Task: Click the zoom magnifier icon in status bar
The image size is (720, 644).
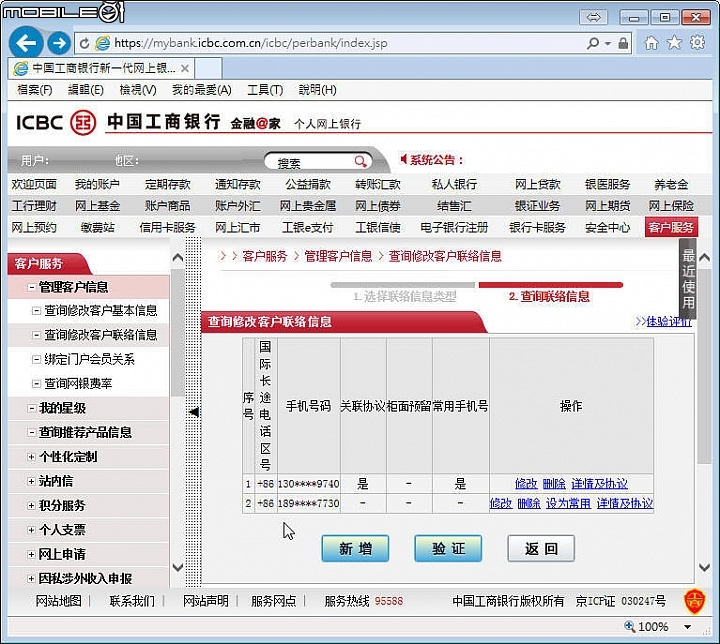Action: click(629, 626)
